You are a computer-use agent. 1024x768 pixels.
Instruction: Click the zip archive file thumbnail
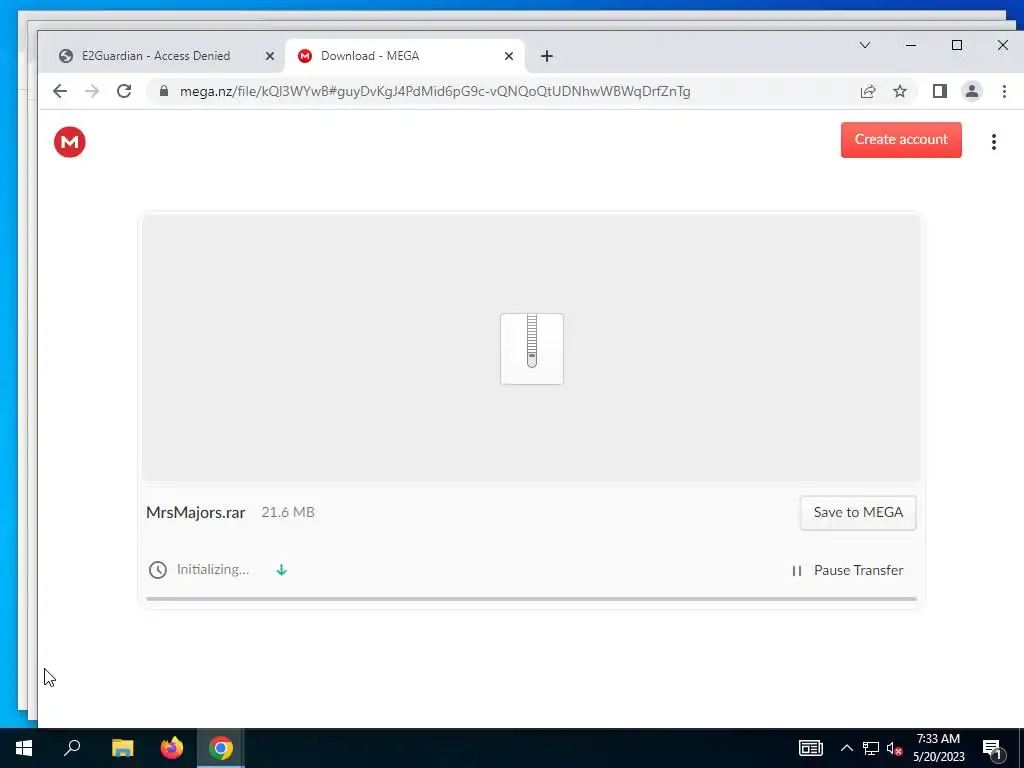(x=532, y=349)
